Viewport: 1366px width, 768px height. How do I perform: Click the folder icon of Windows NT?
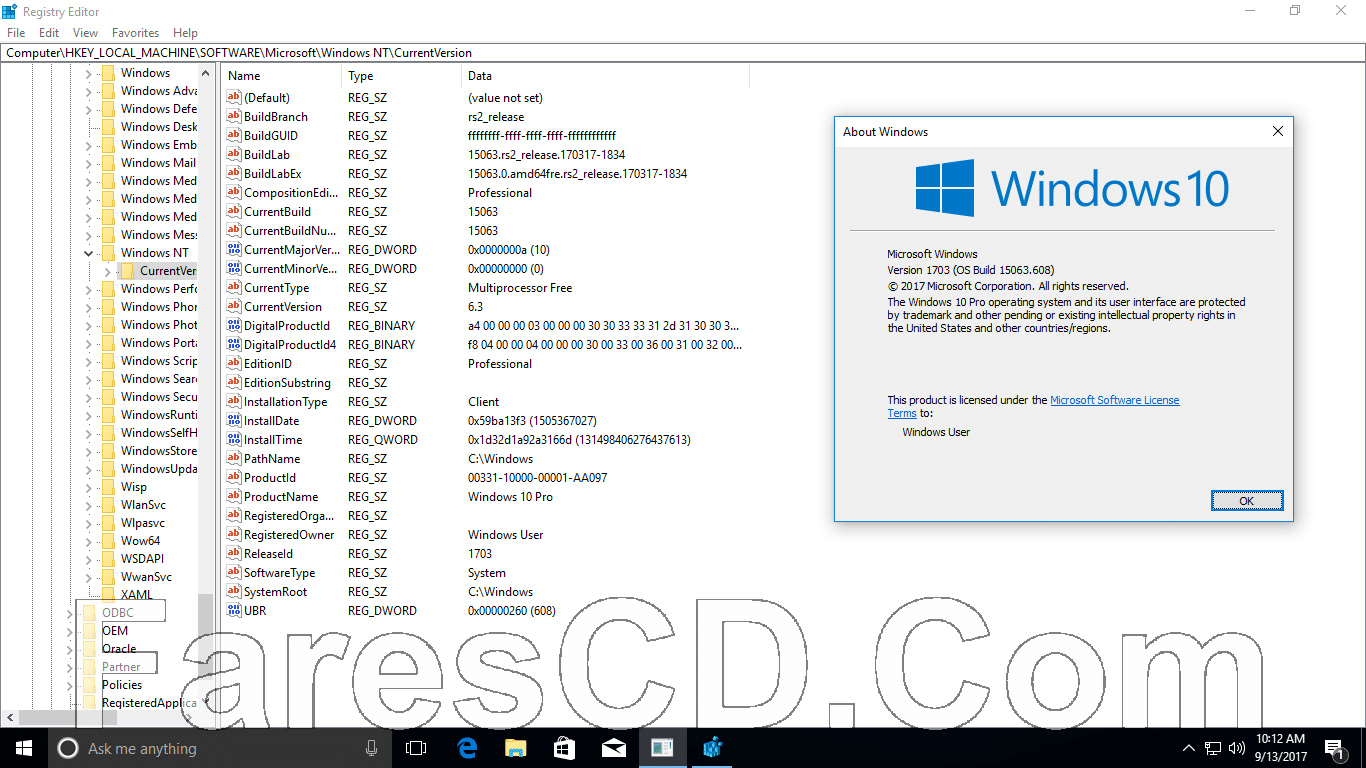tap(108, 253)
